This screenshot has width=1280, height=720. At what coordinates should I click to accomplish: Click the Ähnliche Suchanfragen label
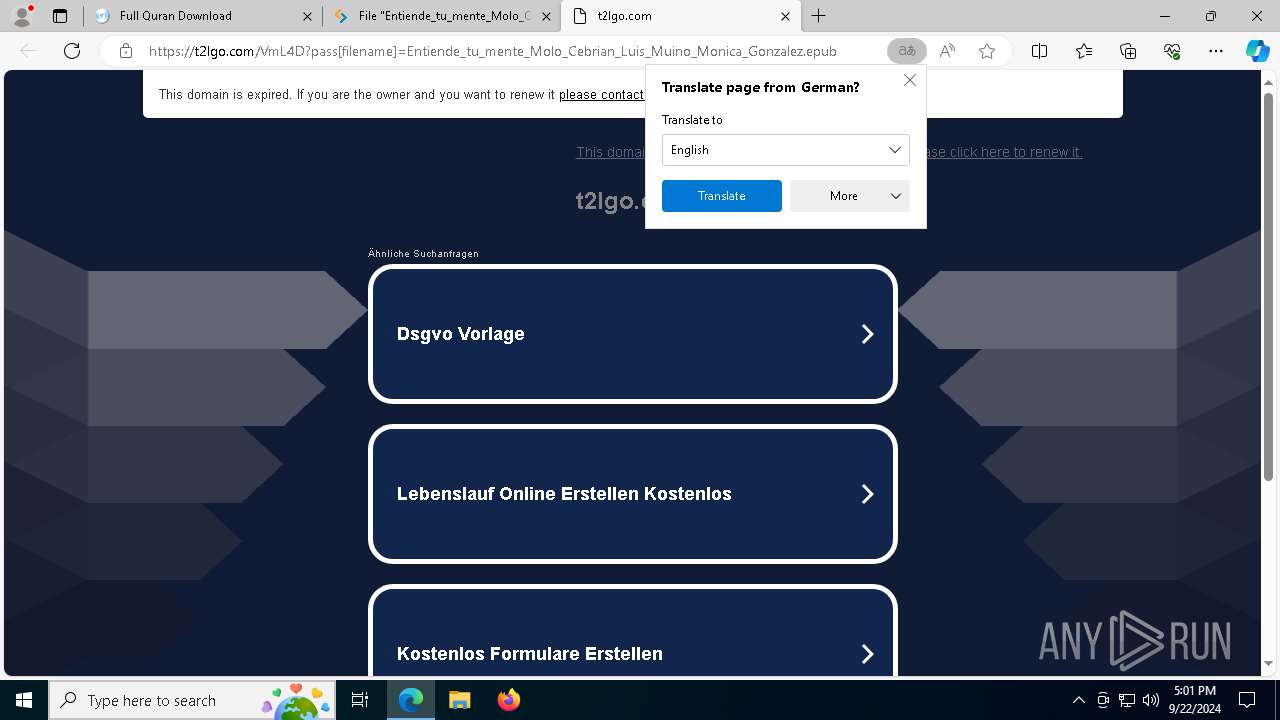coord(423,254)
